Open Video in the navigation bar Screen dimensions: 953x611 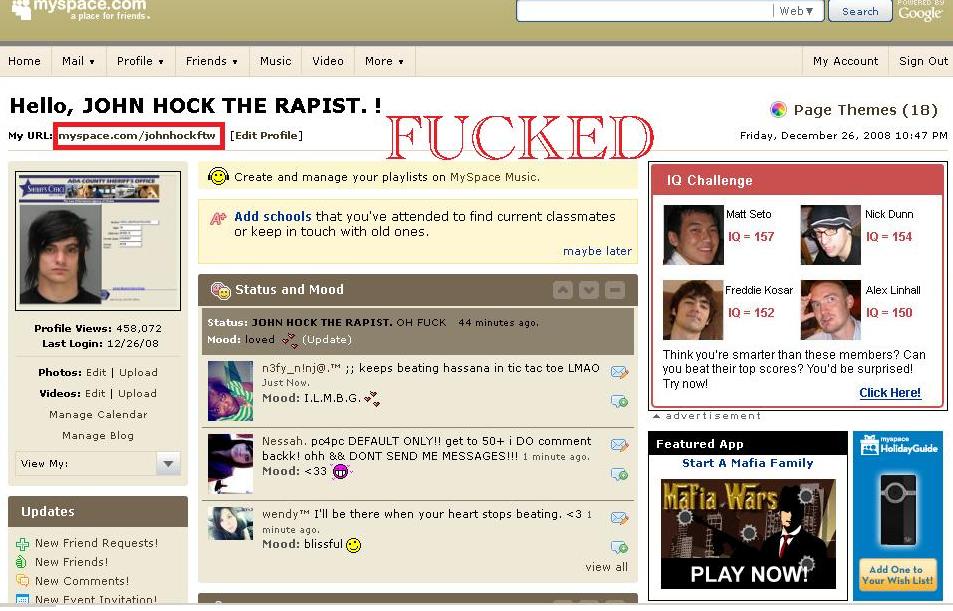coord(328,61)
